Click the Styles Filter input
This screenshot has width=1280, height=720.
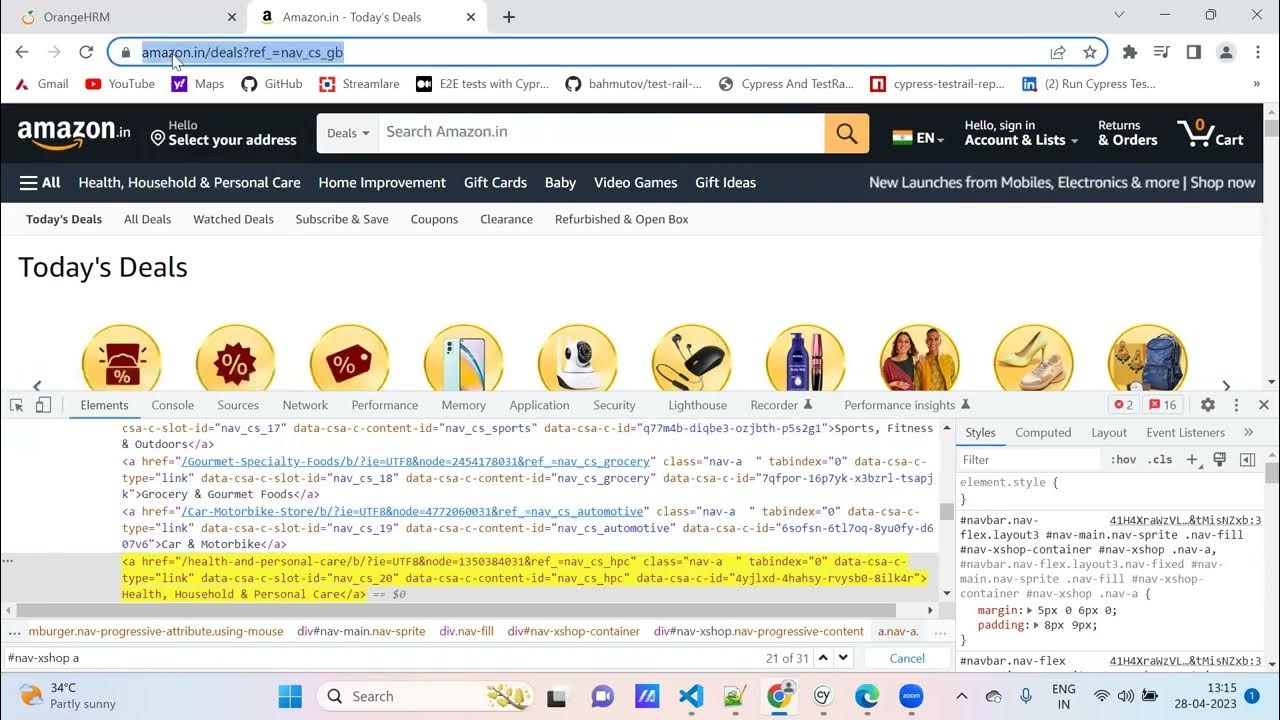[1028, 460]
